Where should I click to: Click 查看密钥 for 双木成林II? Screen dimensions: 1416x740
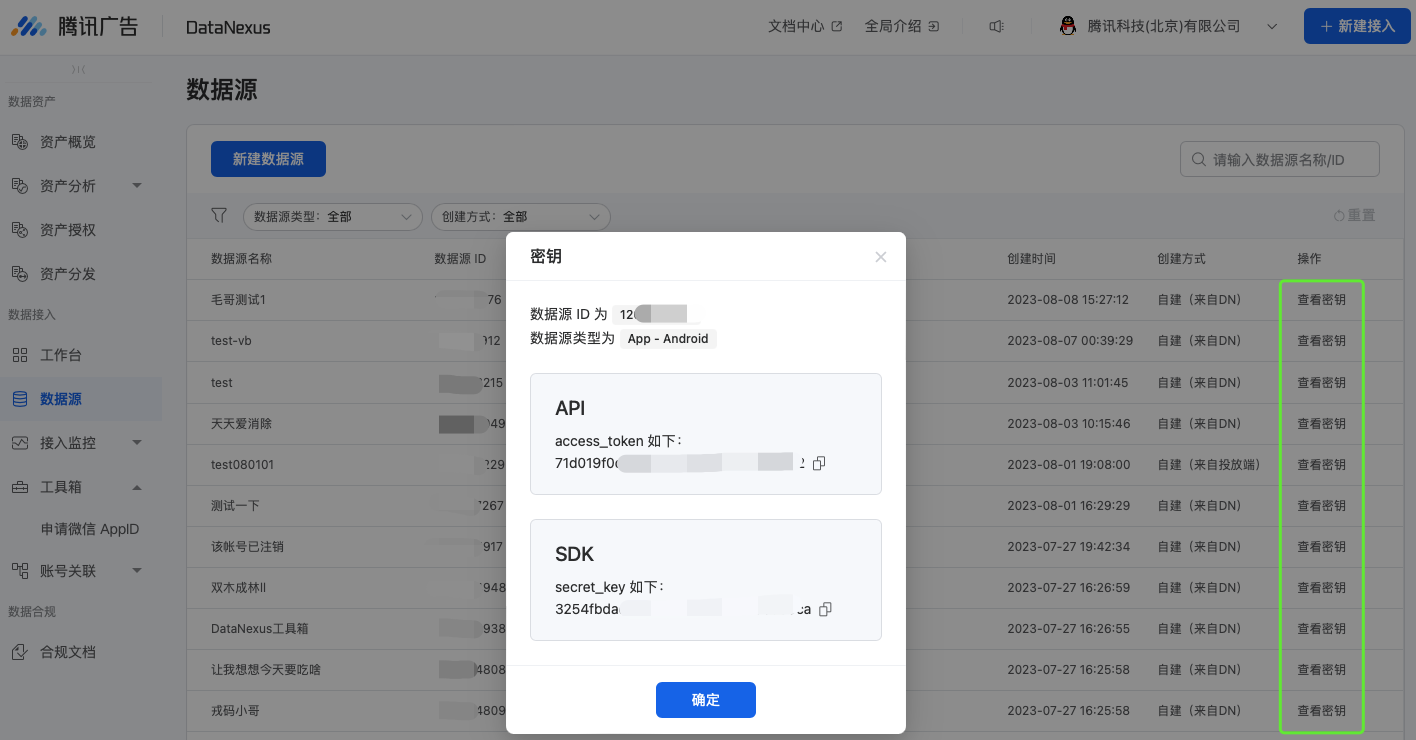coord(1321,588)
